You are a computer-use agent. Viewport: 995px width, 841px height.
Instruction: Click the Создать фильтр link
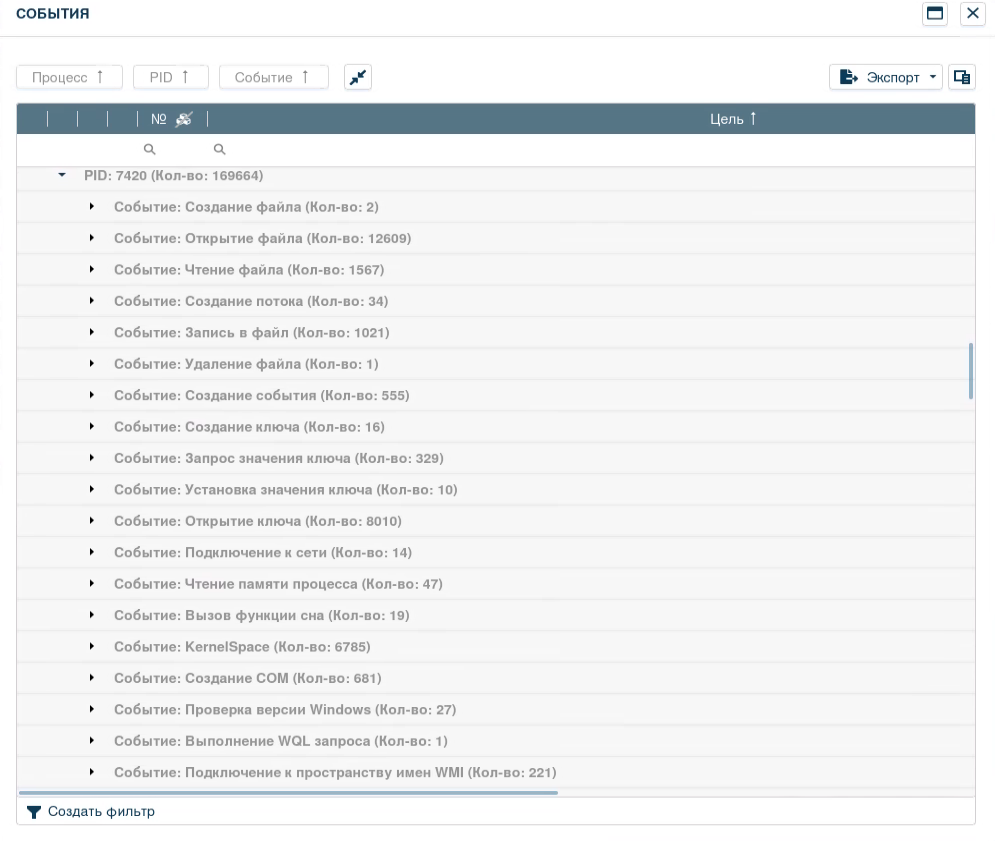click(x=101, y=812)
